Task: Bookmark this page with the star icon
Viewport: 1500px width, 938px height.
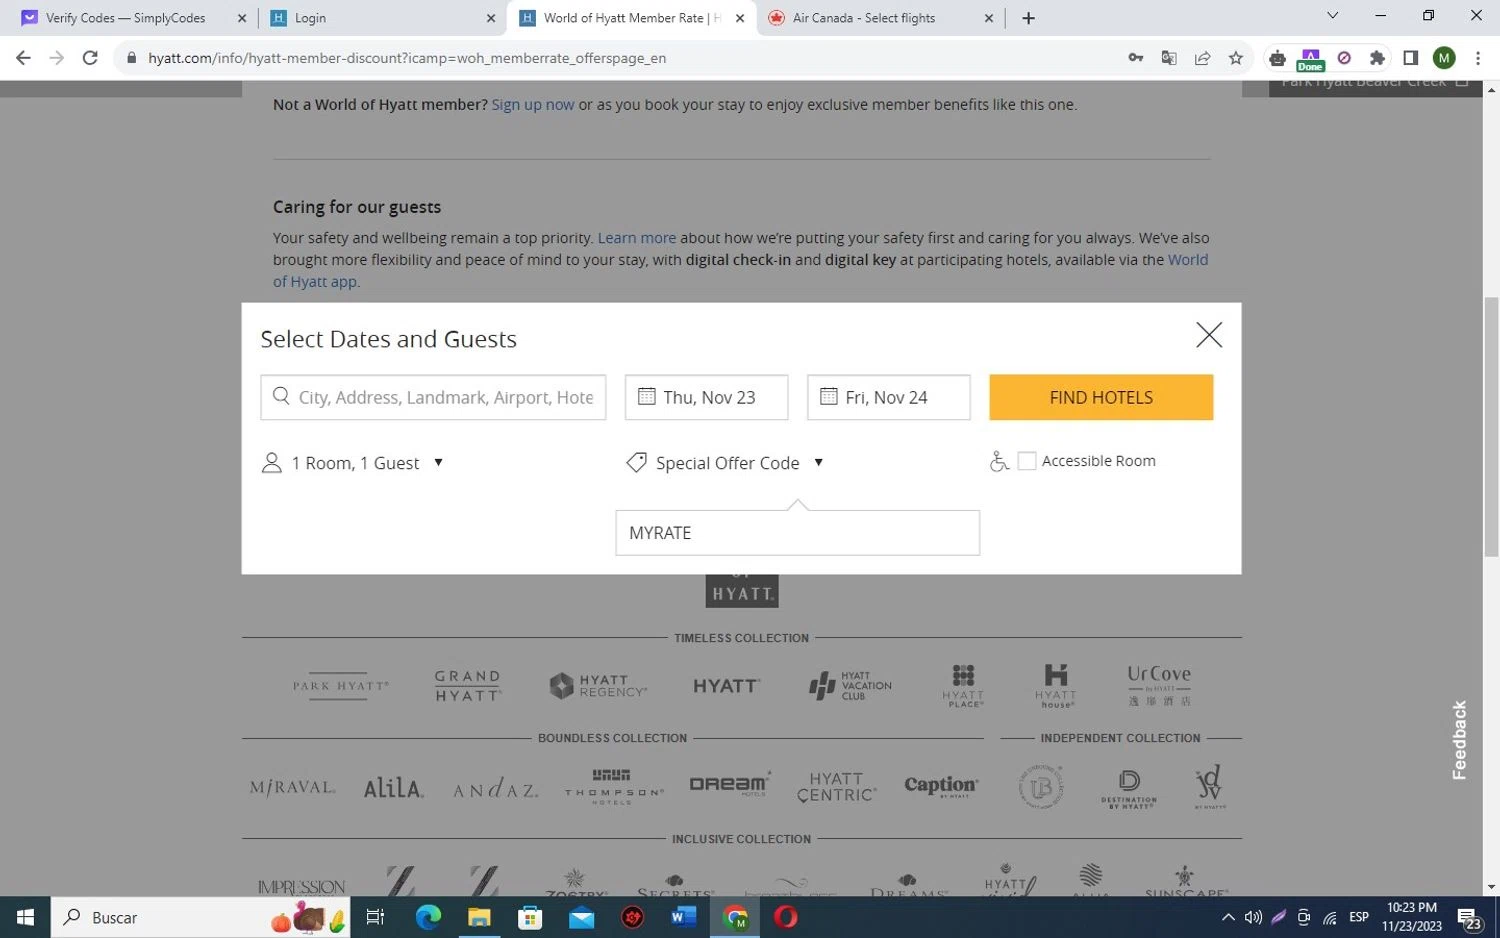Action: 1236,58
